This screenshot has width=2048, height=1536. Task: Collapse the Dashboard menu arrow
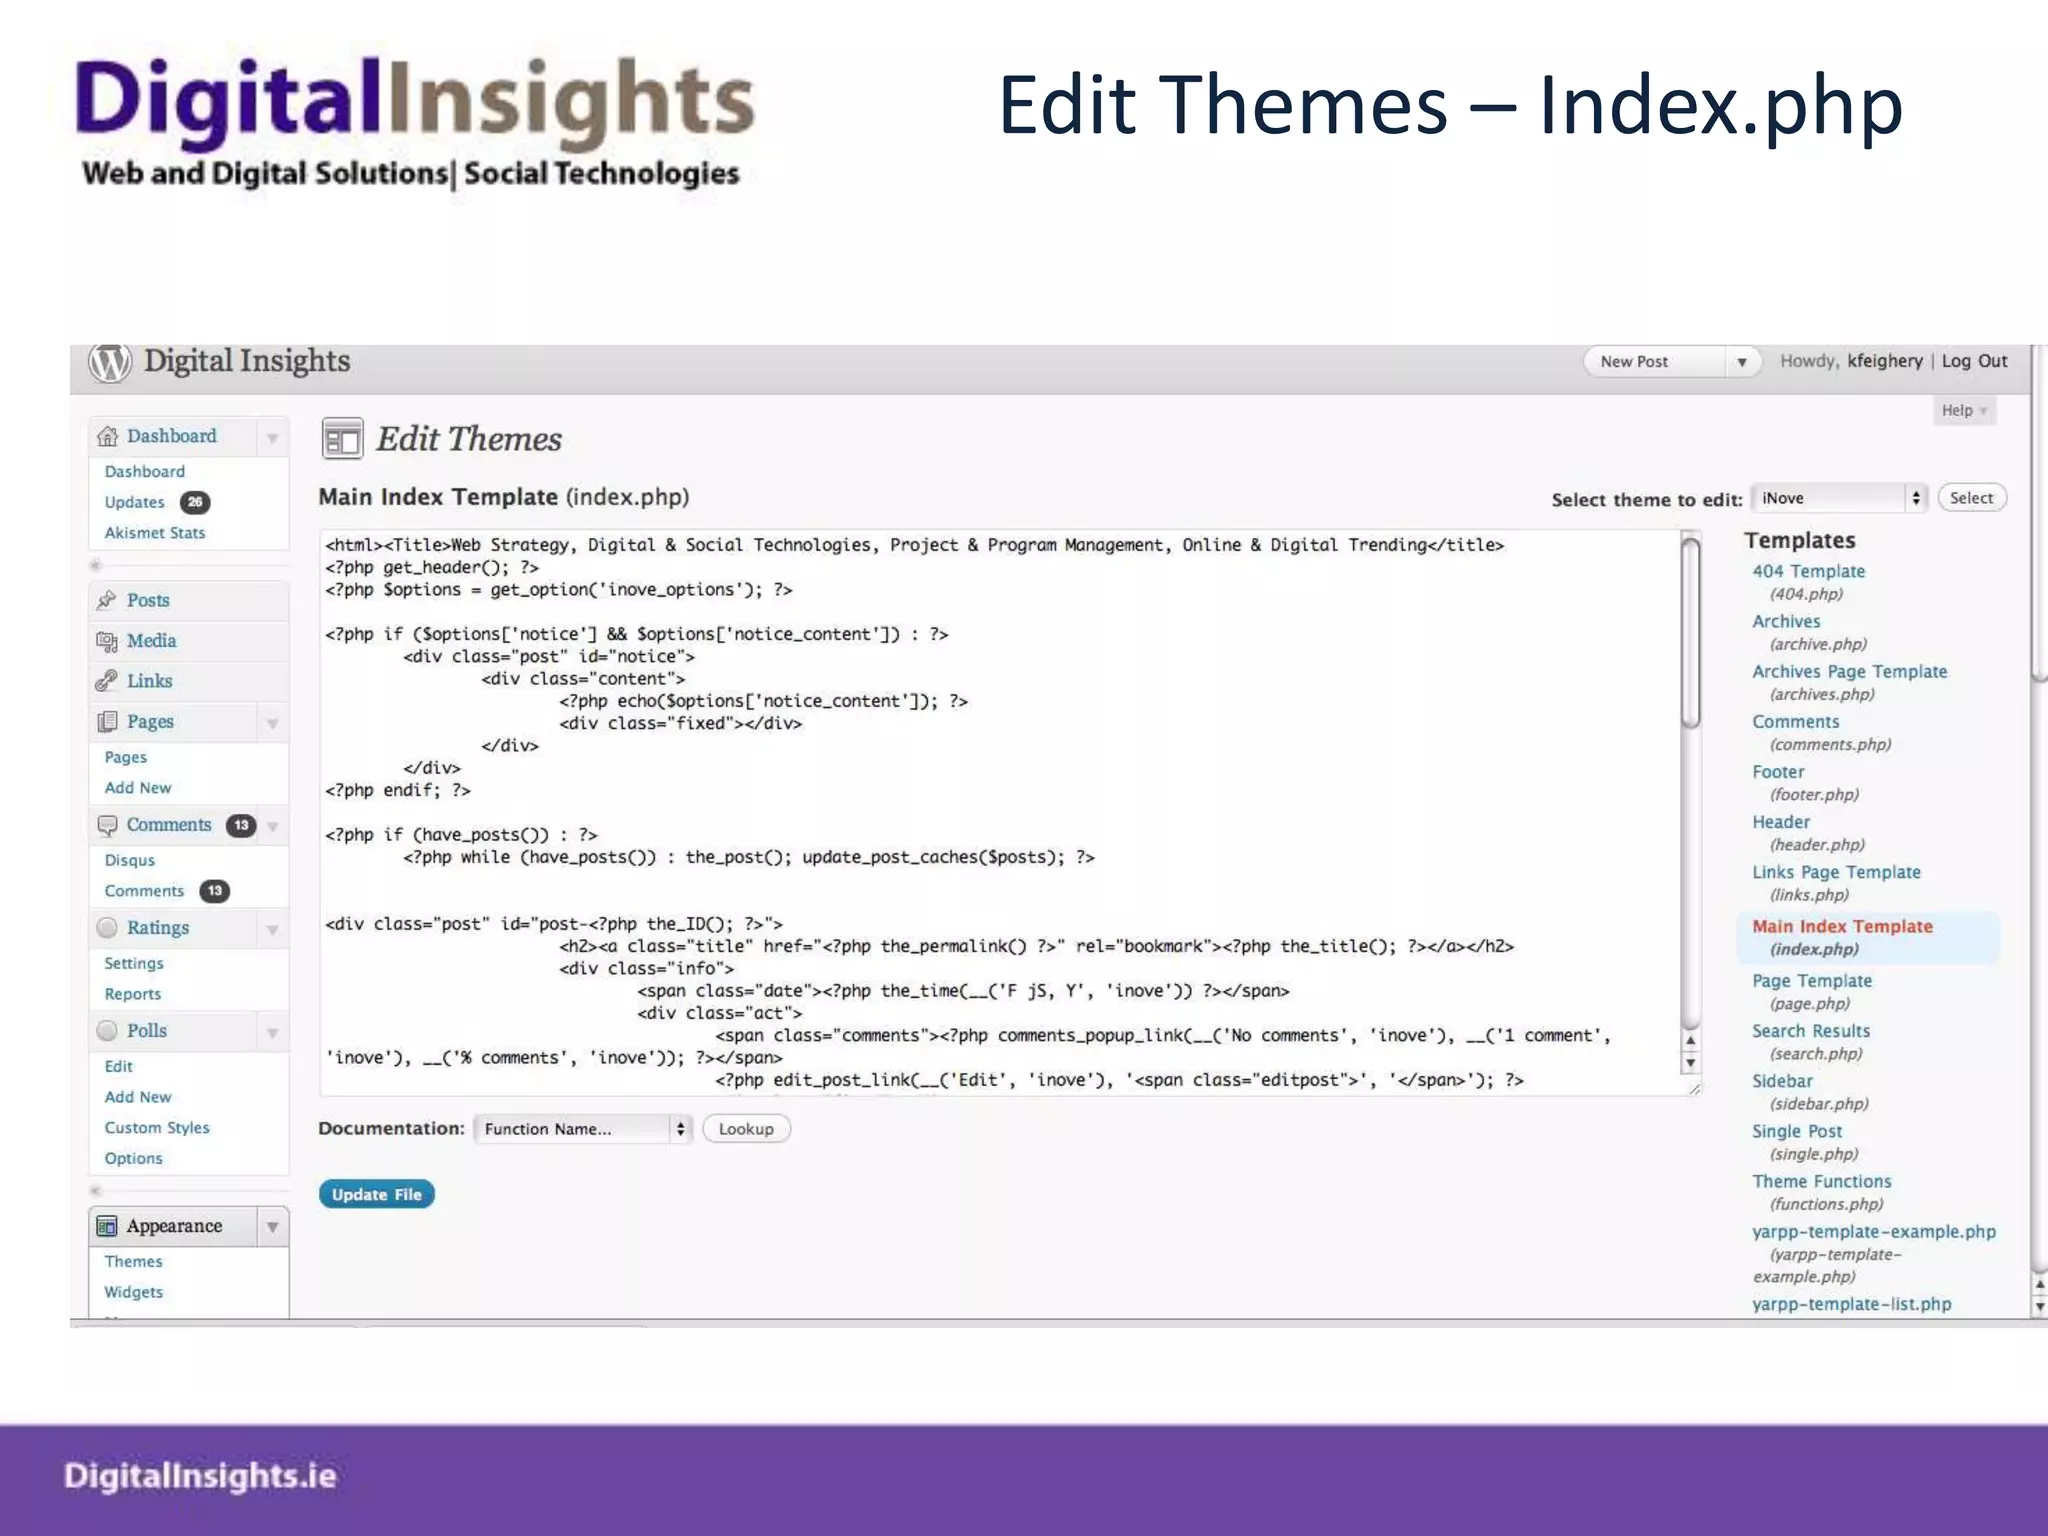click(x=272, y=438)
